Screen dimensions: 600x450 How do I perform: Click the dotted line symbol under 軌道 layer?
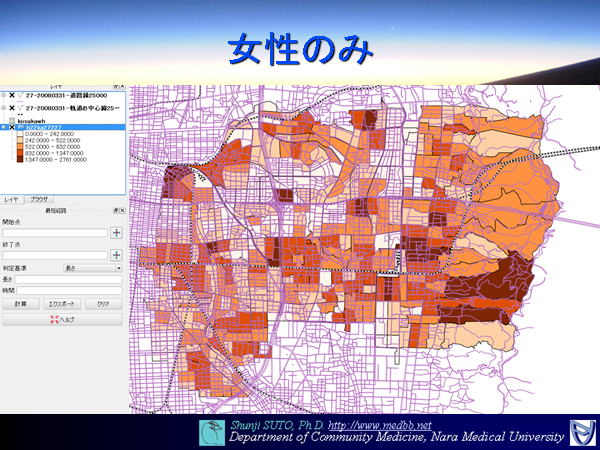click(20, 114)
